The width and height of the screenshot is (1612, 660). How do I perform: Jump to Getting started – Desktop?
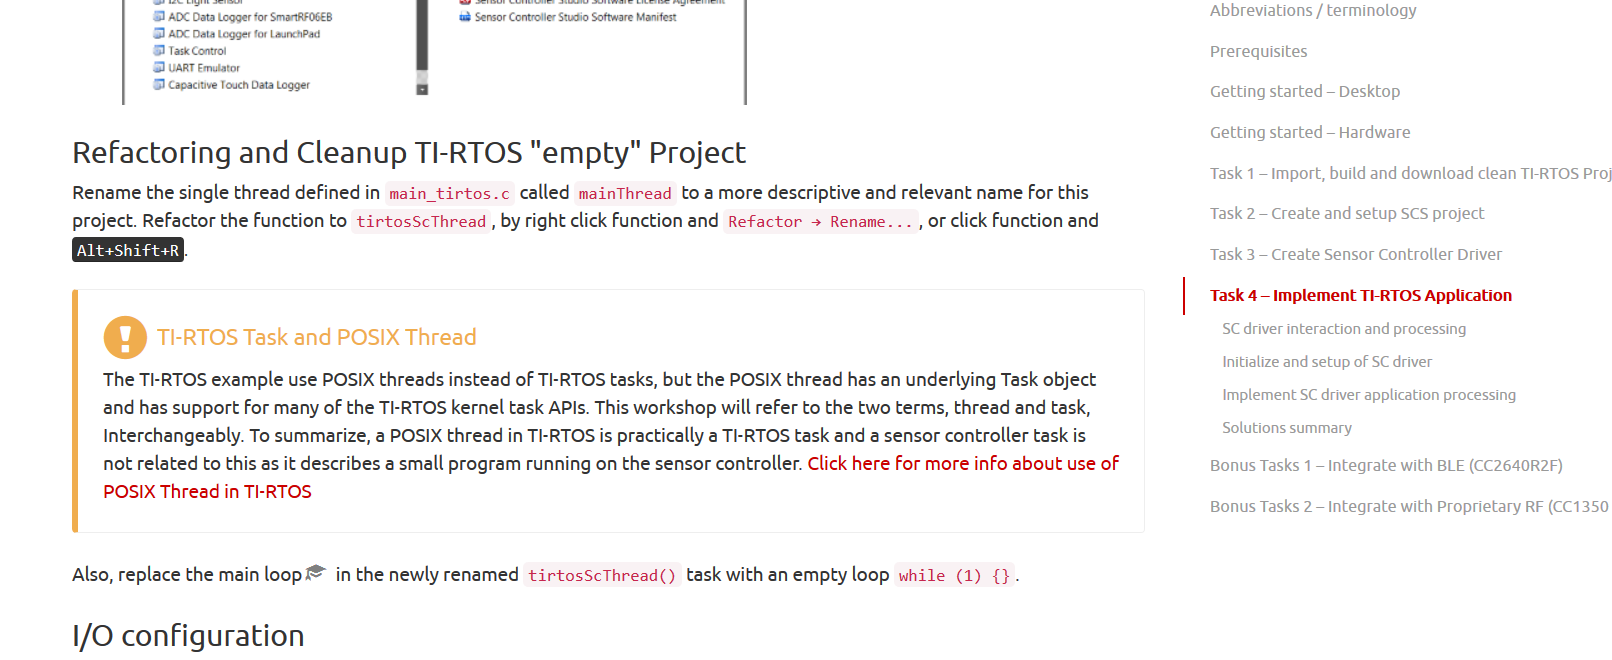click(1305, 91)
